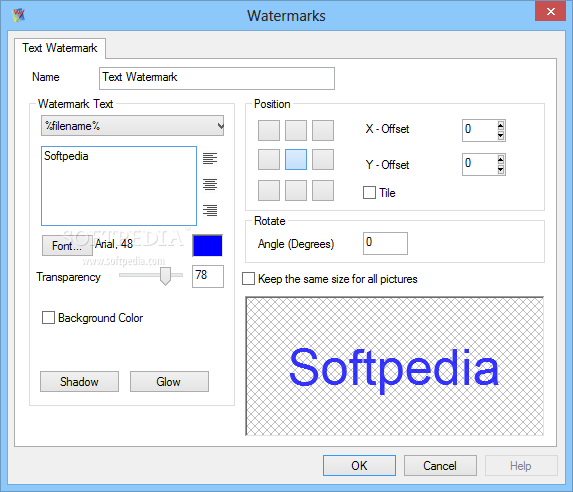The height and width of the screenshot is (492, 573).
Task: Click the Shadow button
Action: coord(79,382)
